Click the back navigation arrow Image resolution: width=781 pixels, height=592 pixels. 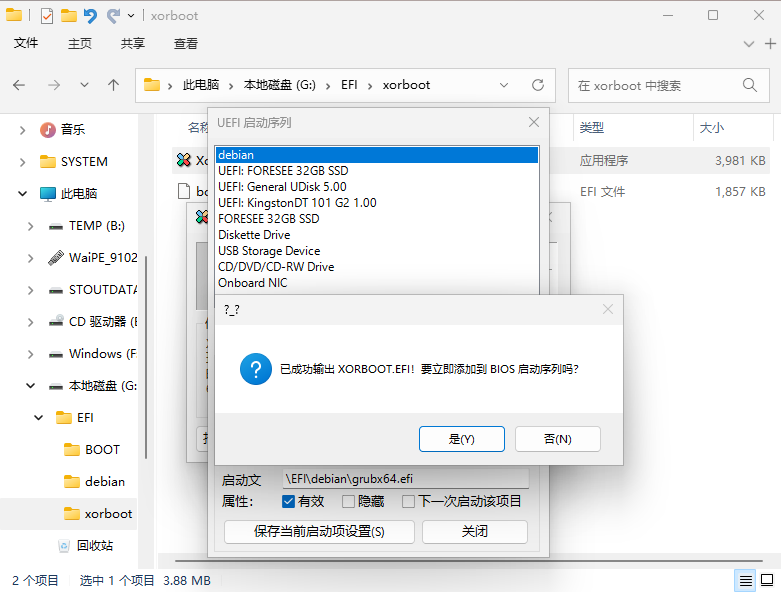tap(19, 85)
